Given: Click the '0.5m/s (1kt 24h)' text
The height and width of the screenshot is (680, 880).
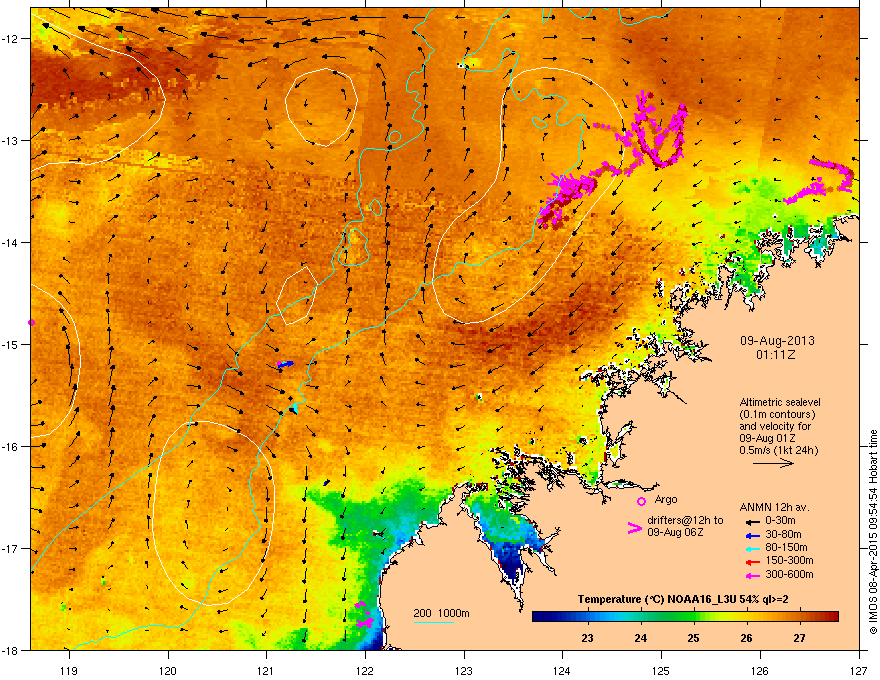Looking at the screenshot, I should pyautogui.click(x=779, y=451).
